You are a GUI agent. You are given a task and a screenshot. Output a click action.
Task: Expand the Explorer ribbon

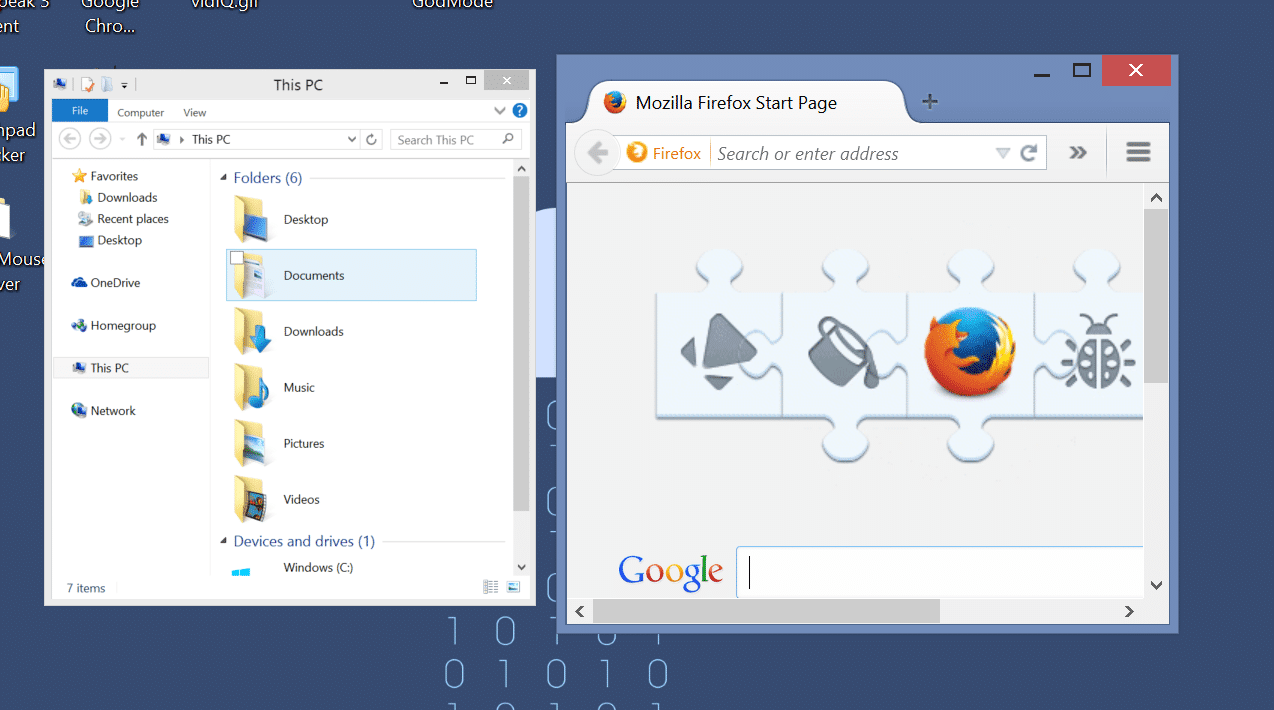pos(500,111)
